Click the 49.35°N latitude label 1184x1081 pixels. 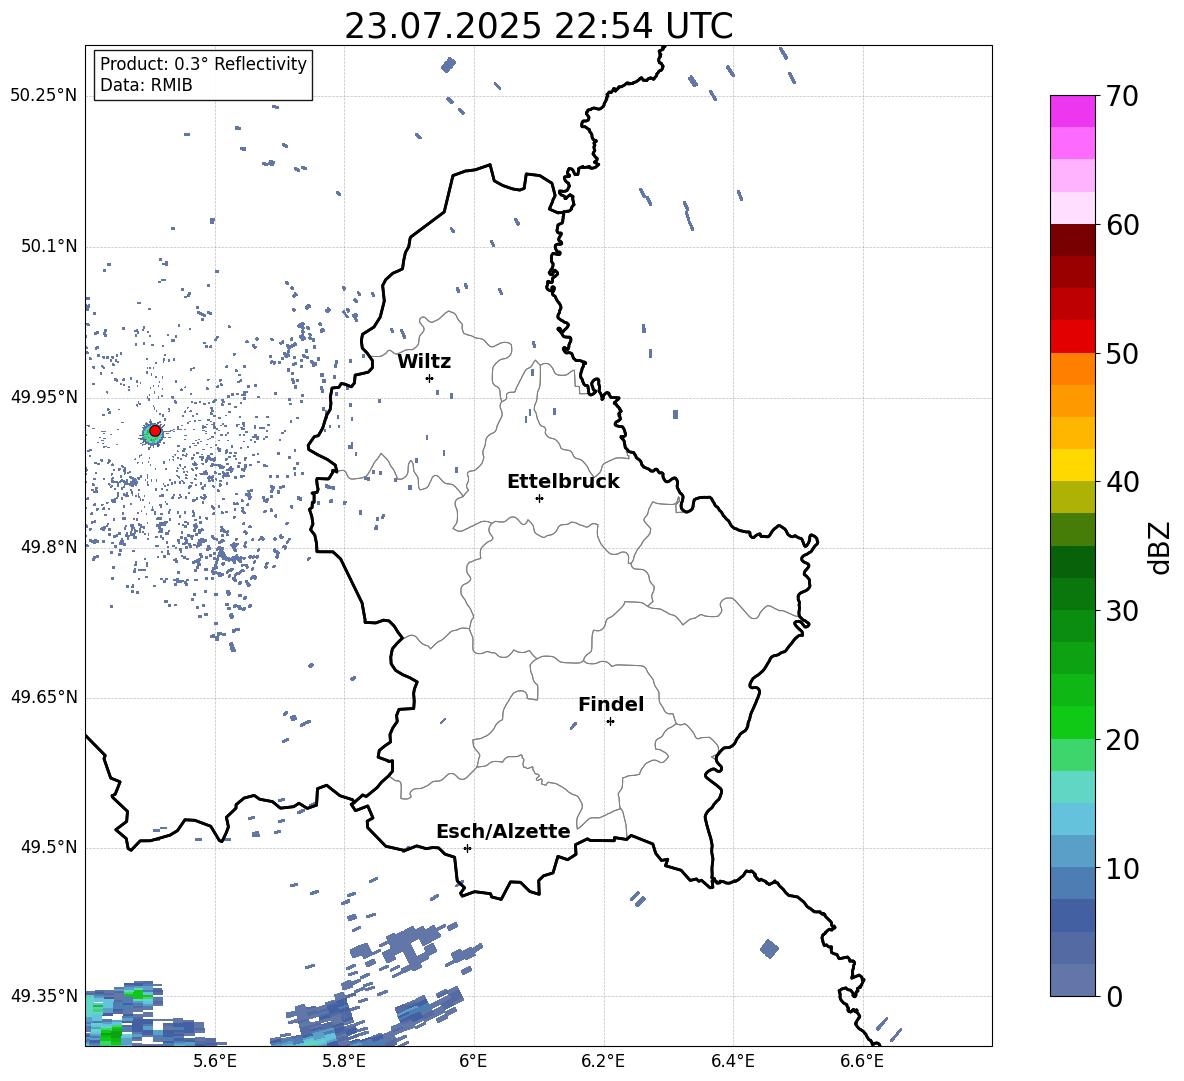44,996
